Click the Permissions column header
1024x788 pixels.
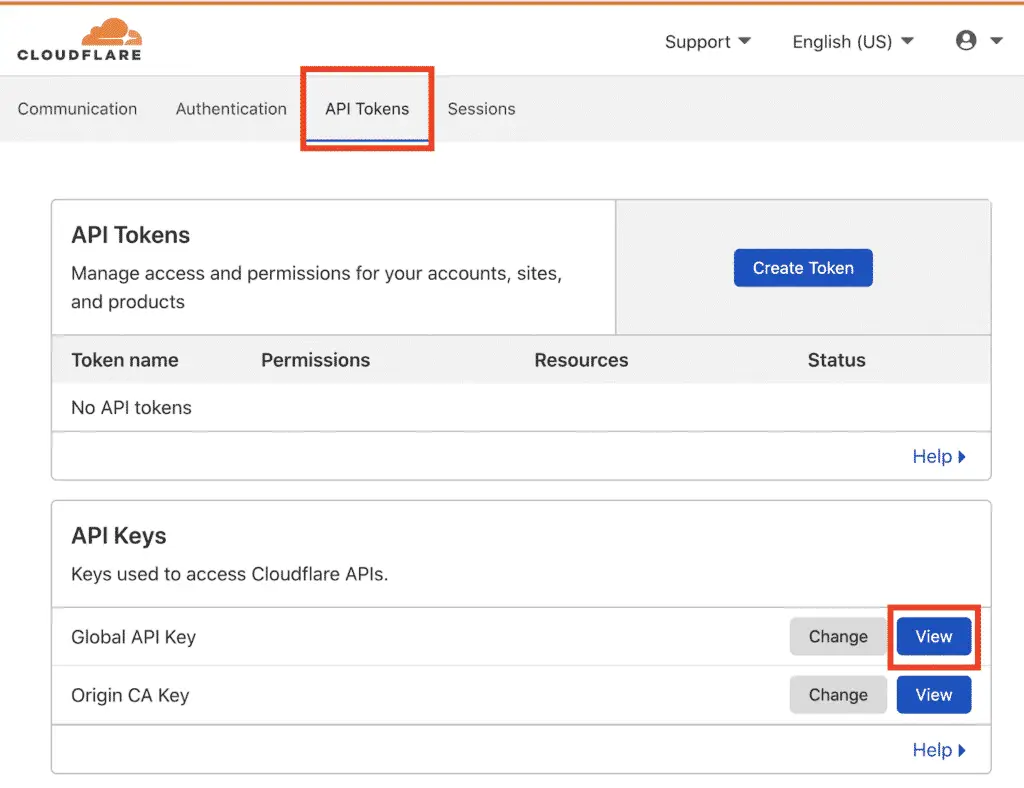315,360
